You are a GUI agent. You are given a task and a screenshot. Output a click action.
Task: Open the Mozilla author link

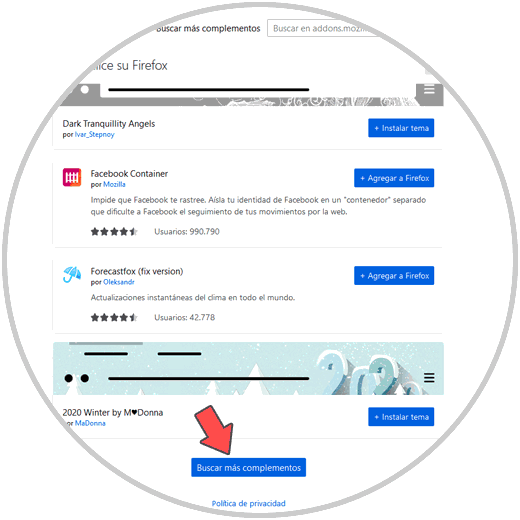(x=114, y=184)
